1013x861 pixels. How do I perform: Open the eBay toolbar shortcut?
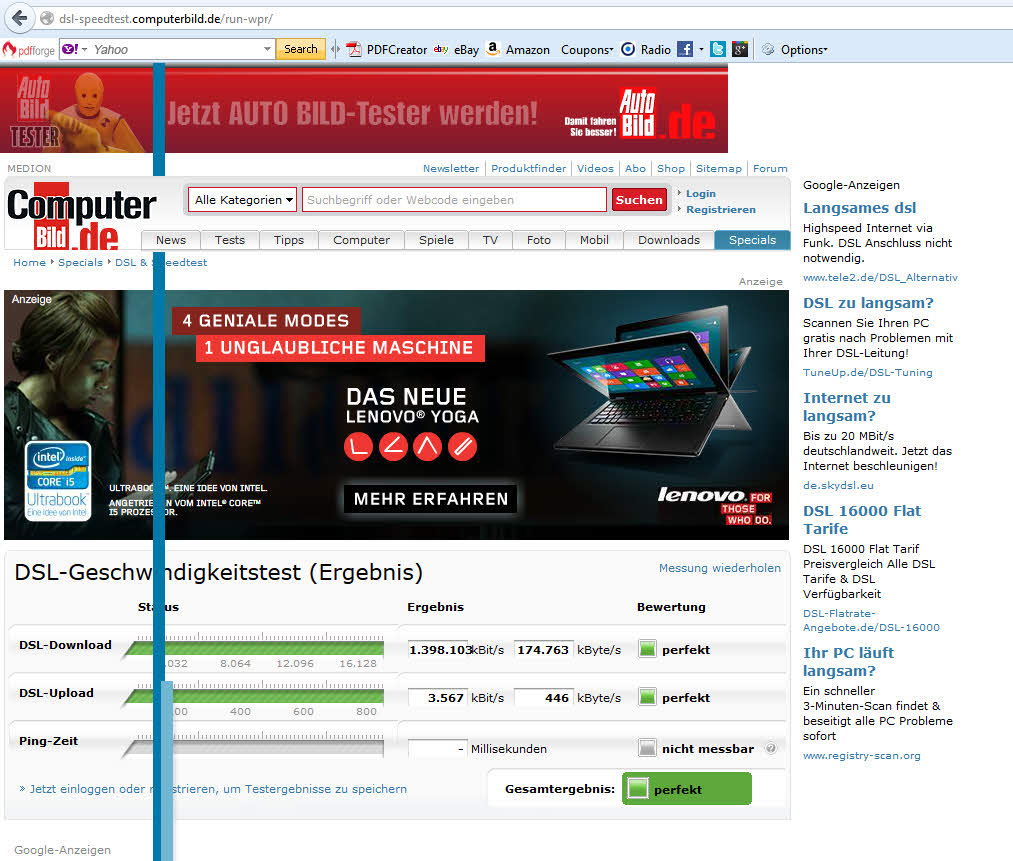pos(456,50)
